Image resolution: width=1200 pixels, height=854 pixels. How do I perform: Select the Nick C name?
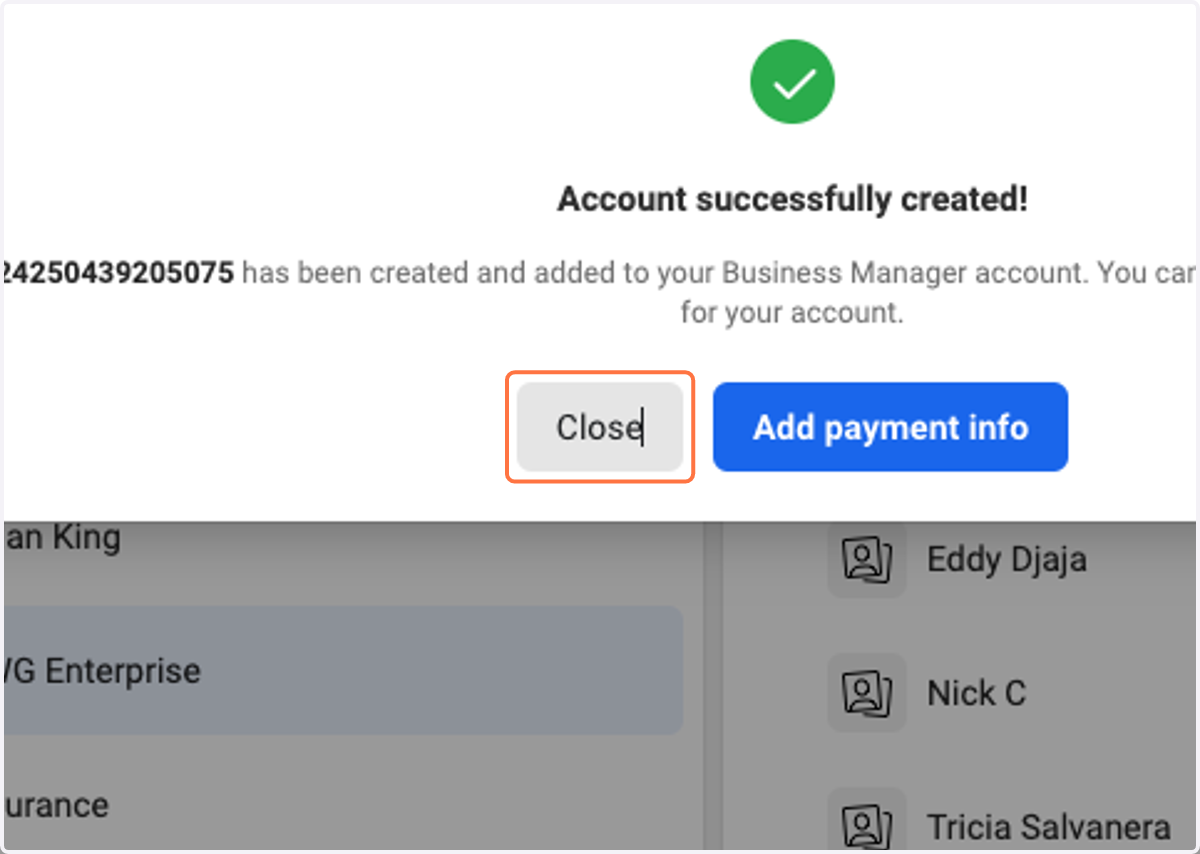click(976, 692)
